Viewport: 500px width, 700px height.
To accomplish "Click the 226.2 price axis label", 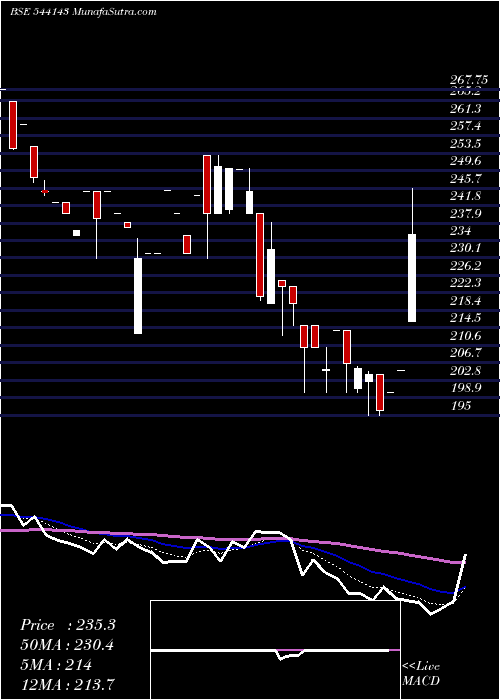I will point(466,266).
